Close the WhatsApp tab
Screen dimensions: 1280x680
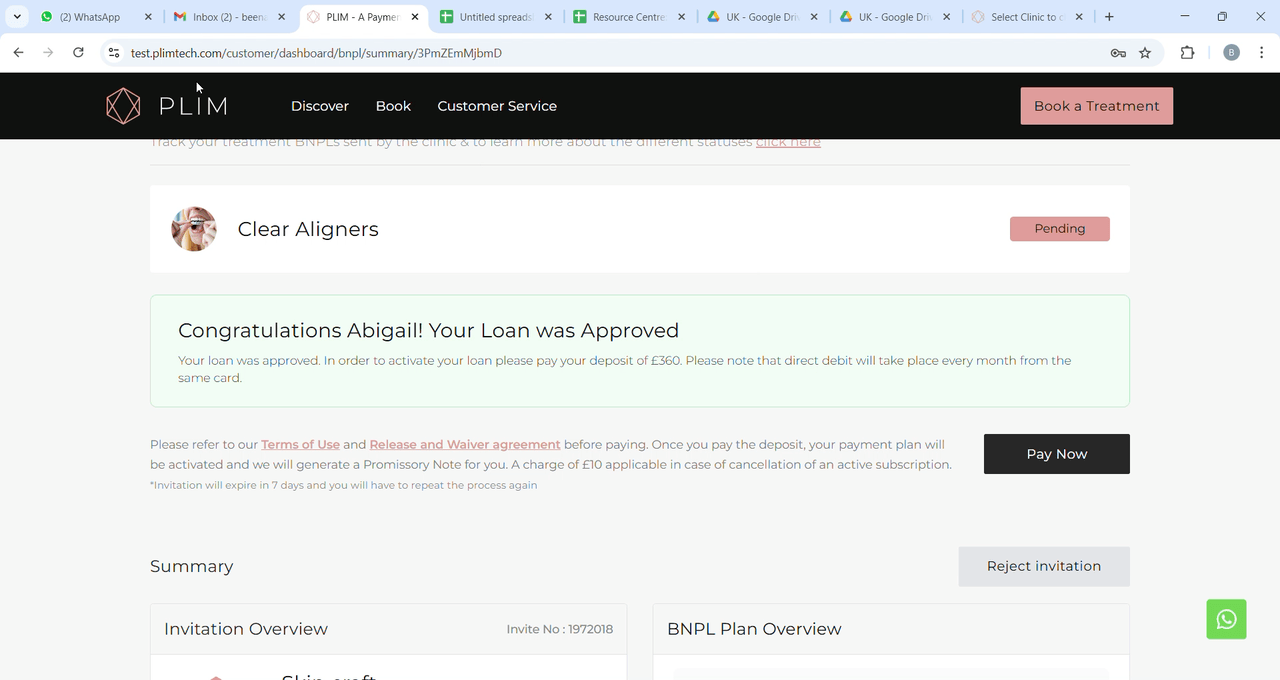pyautogui.click(x=148, y=17)
